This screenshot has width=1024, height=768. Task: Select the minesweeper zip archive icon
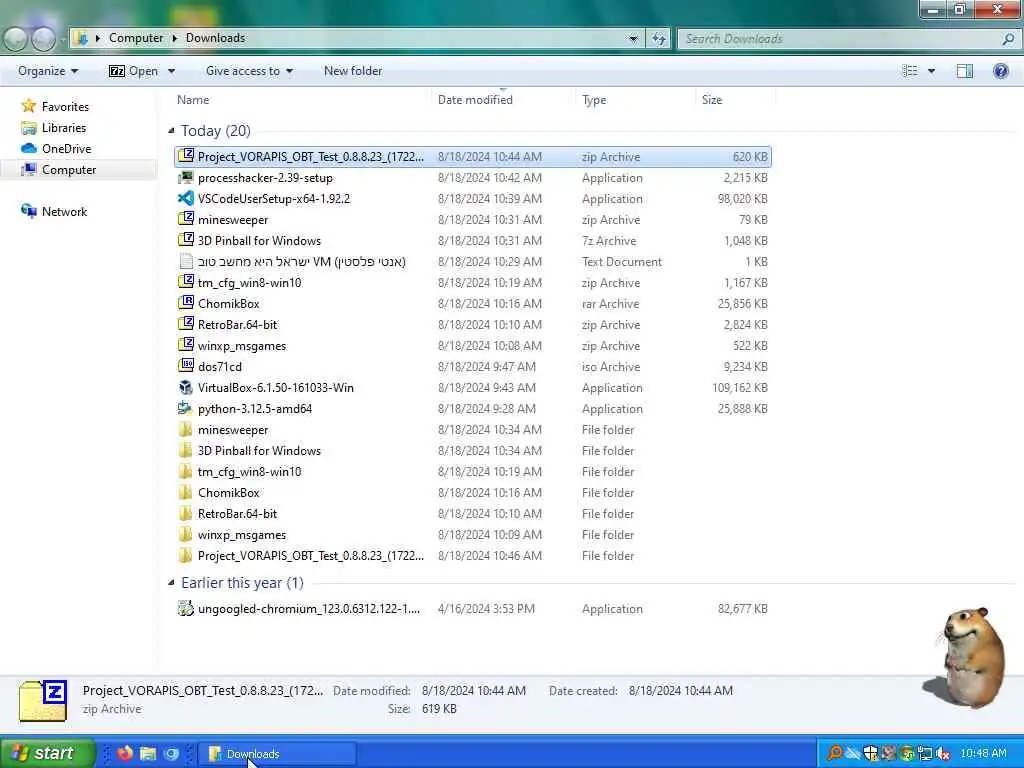186,219
